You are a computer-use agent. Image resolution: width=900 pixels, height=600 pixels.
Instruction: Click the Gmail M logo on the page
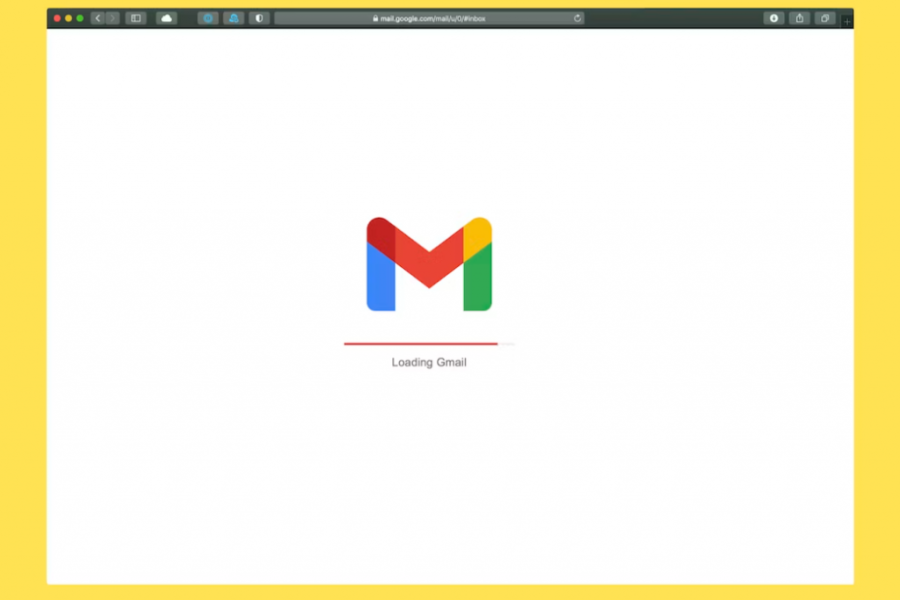click(x=429, y=263)
